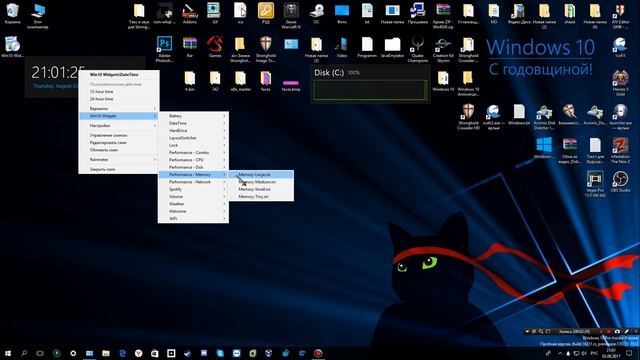
Task: Click the Disk (C:) usage bar widget
Action: pos(370,90)
